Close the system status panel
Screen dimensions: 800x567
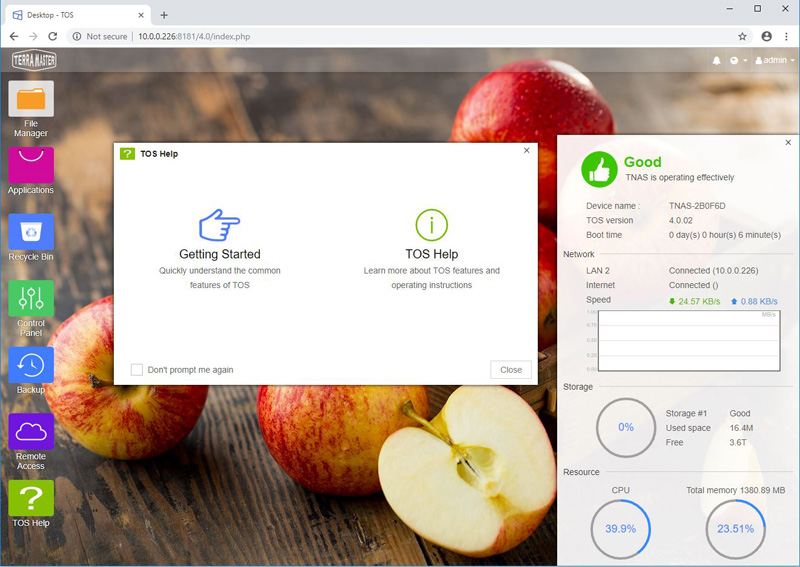pos(788,142)
